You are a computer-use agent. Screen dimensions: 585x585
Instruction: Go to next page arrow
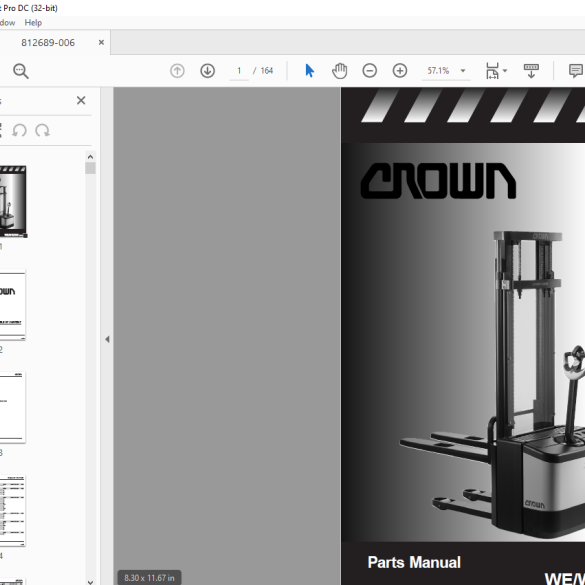(207, 71)
